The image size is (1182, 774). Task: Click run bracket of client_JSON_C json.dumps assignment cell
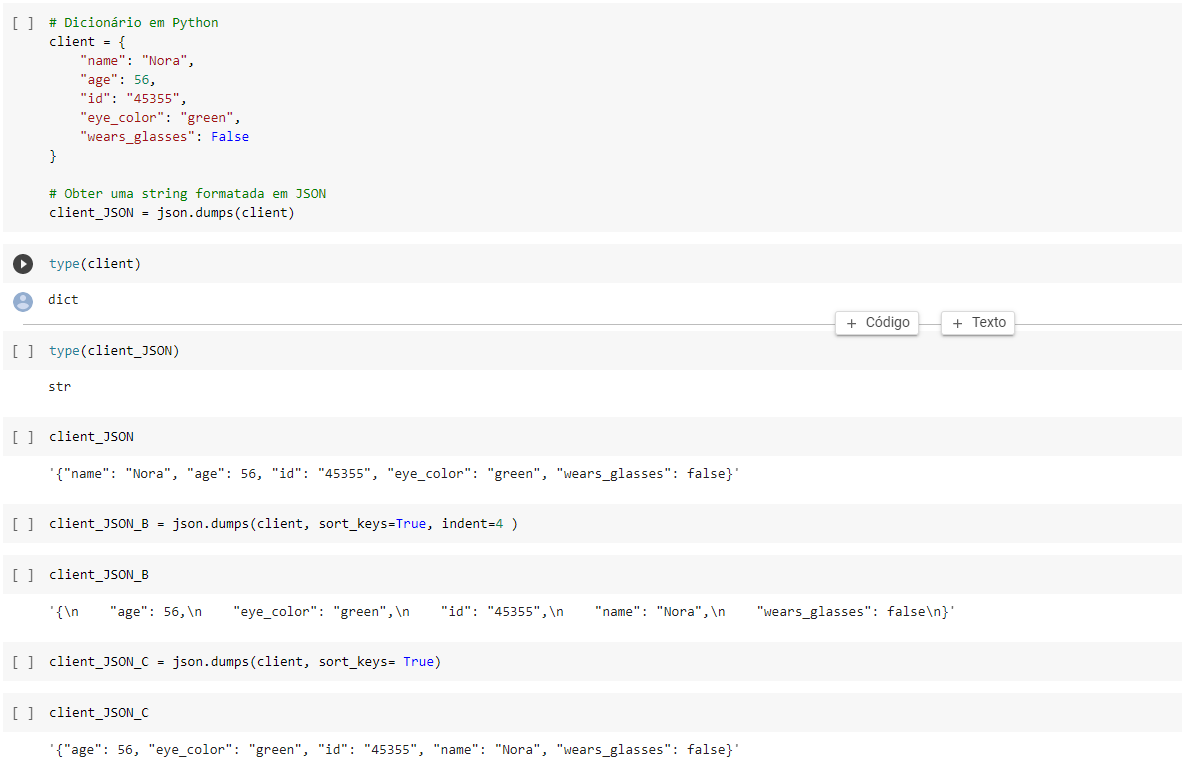(23, 662)
